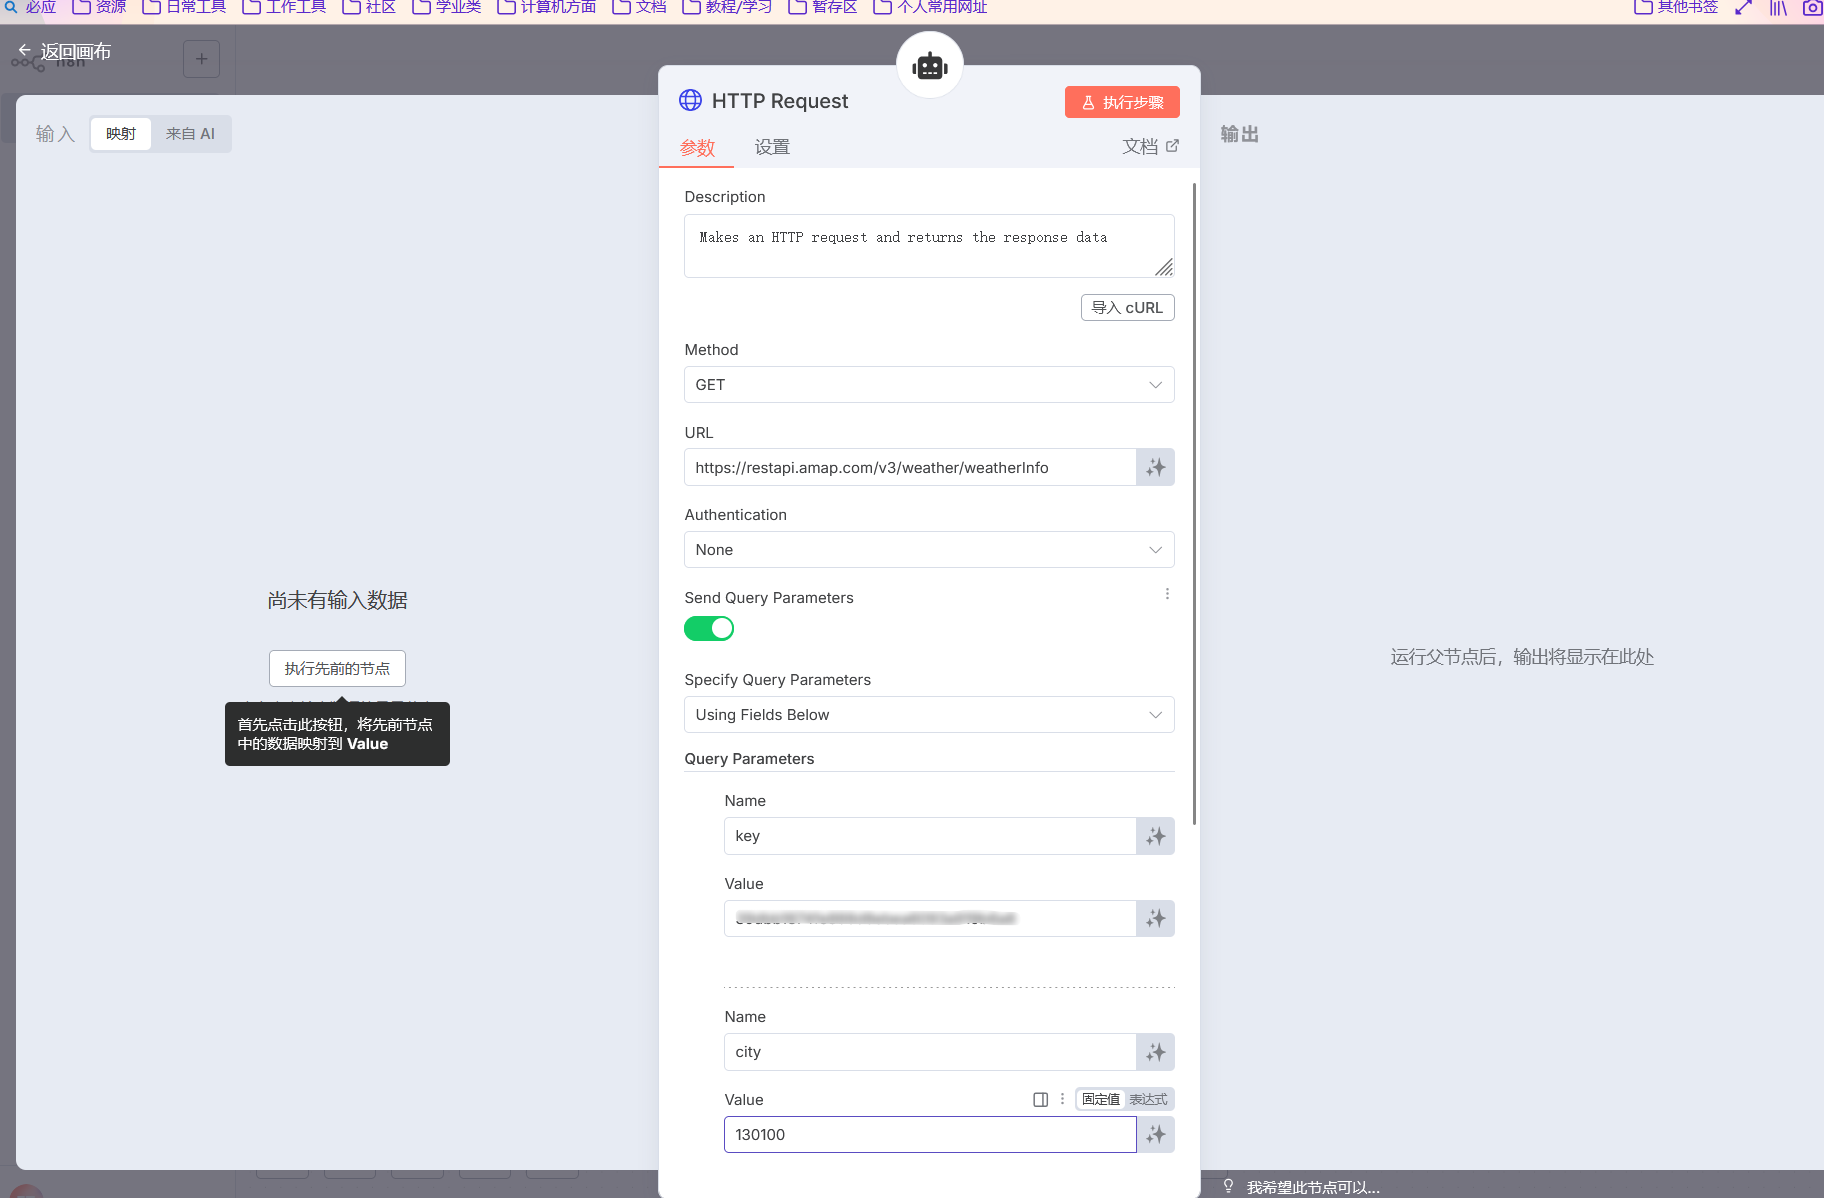Click the parameters panel vertical scrollbar
This screenshot has height=1198, width=1824.
(1194, 500)
